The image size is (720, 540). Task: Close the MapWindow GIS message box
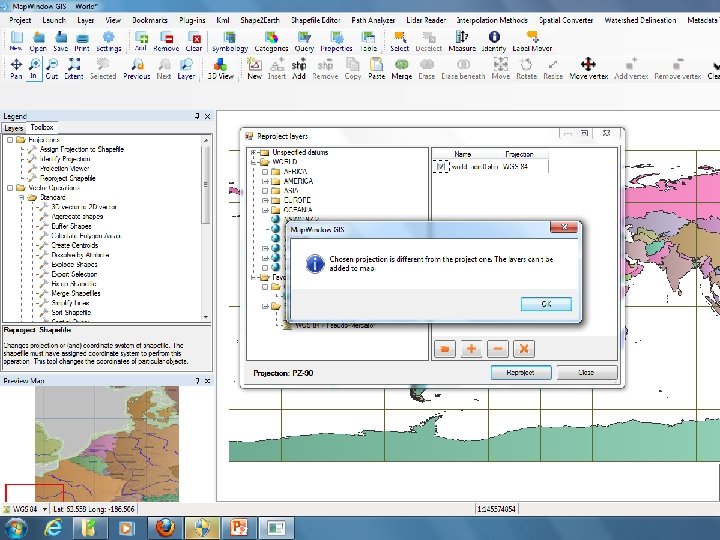pyautogui.click(x=564, y=227)
